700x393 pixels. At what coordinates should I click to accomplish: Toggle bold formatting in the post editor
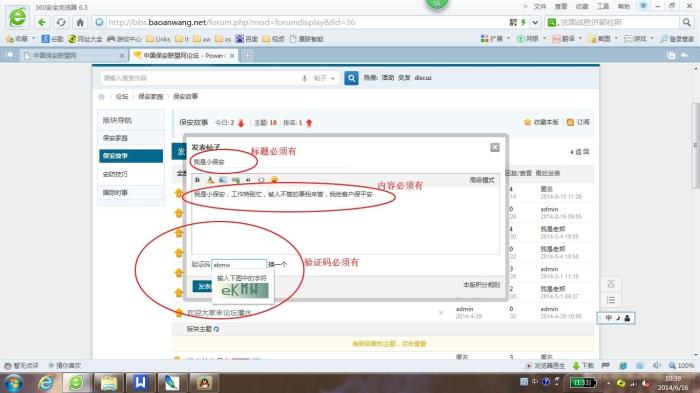(x=197, y=180)
